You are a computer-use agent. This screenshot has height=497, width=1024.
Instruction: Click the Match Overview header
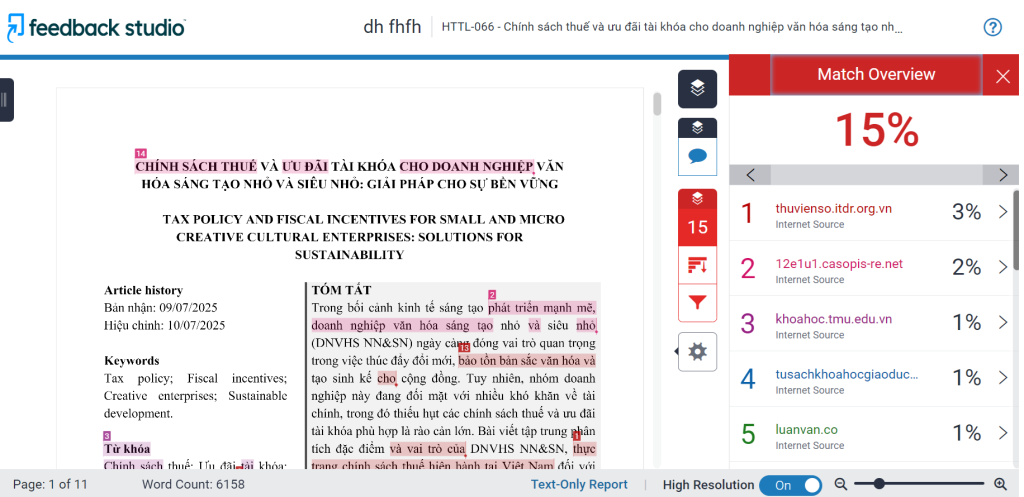tap(876, 74)
